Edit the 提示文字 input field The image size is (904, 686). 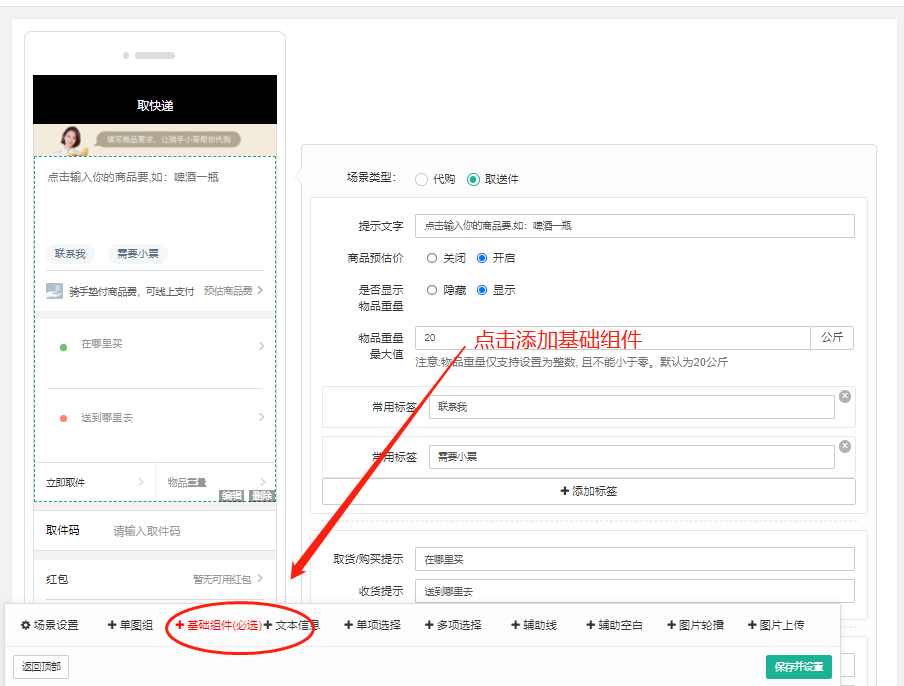click(635, 226)
